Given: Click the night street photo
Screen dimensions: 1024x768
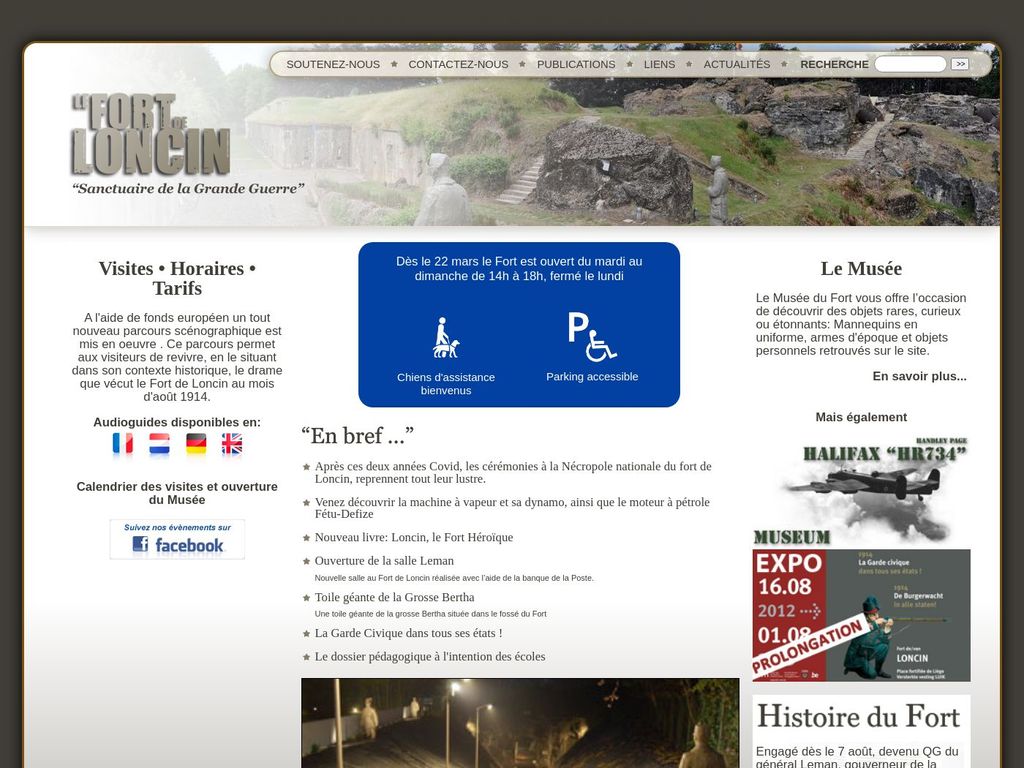Looking at the screenshot, I should tap(520, 723).
